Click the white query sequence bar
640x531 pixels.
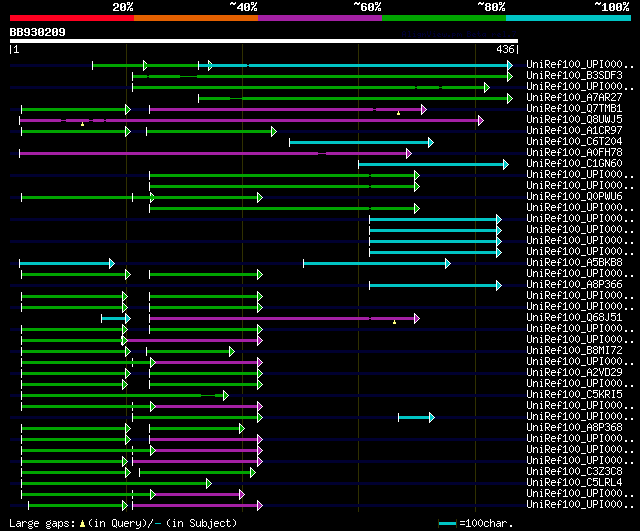pos(264,41)
